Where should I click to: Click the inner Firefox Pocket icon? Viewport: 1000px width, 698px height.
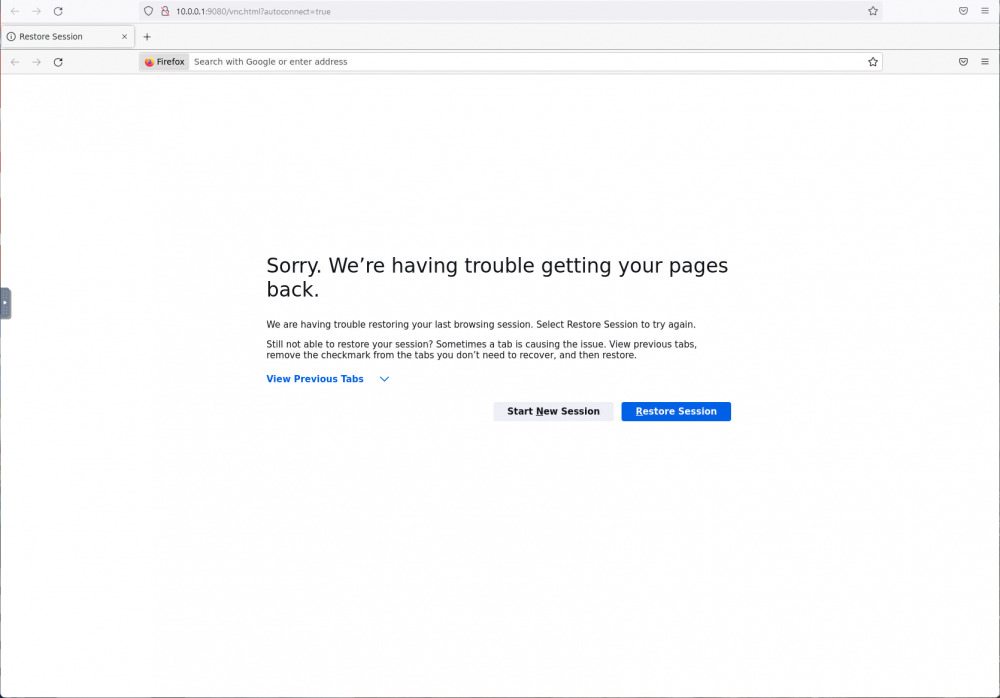click(x=964, y=62)
